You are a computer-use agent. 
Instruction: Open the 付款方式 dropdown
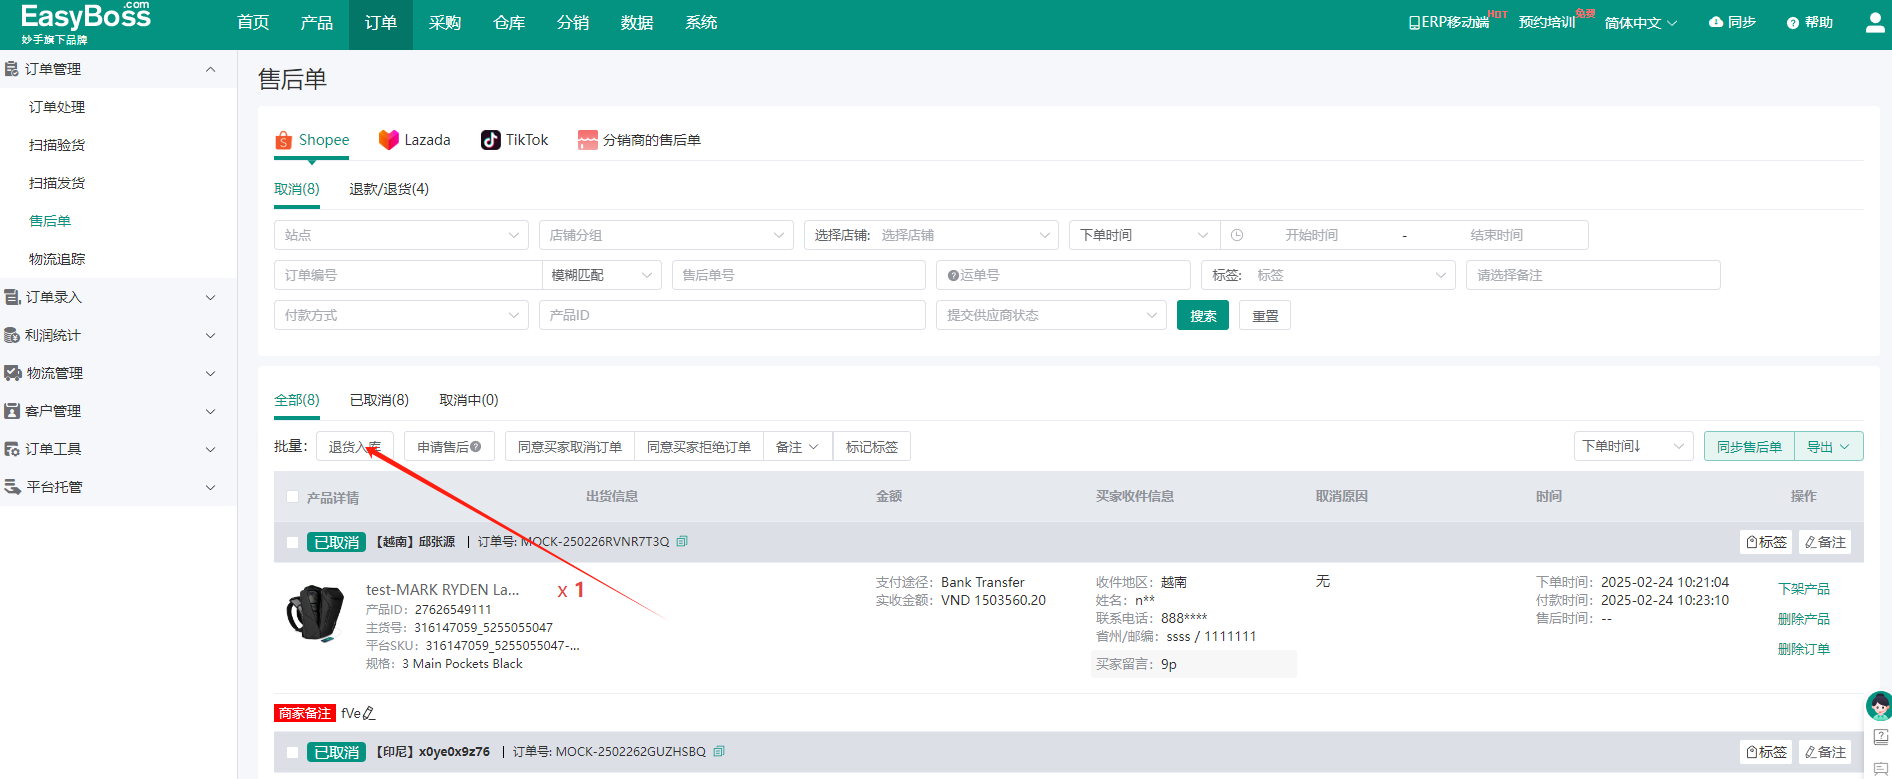point(401,315)
